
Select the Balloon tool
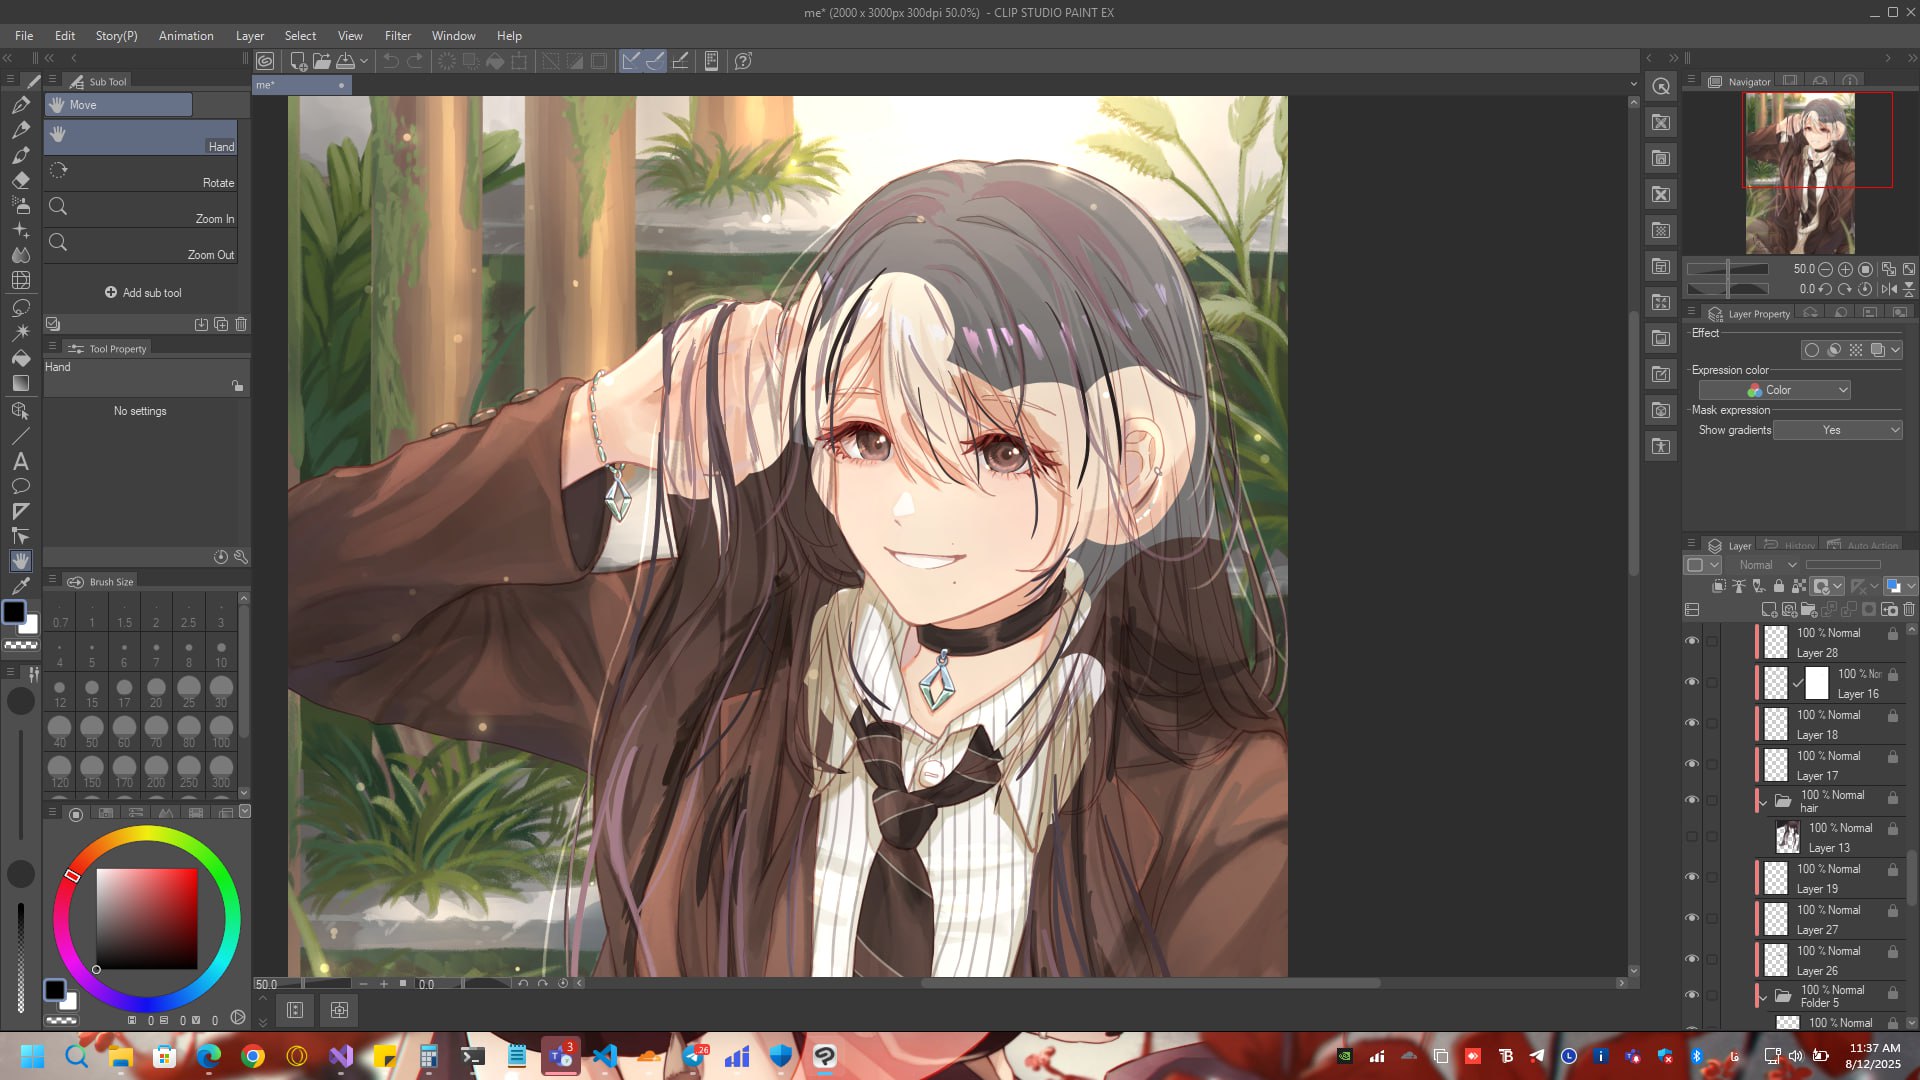pyautogui.click(x=20, y=486)
